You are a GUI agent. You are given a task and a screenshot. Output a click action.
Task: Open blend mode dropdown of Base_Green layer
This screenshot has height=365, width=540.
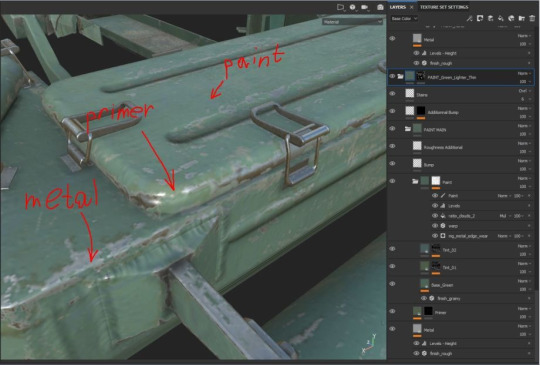tap(524, 281)
